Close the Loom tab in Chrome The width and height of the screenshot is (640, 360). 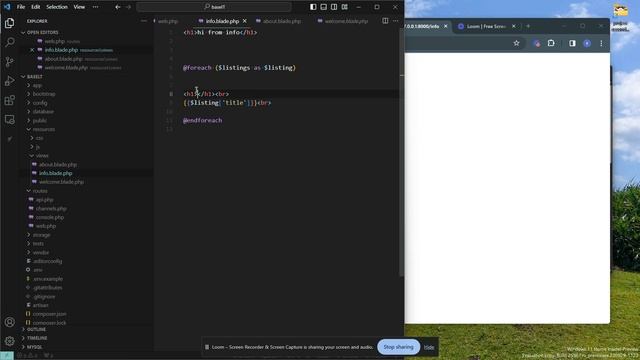(513, 26)
